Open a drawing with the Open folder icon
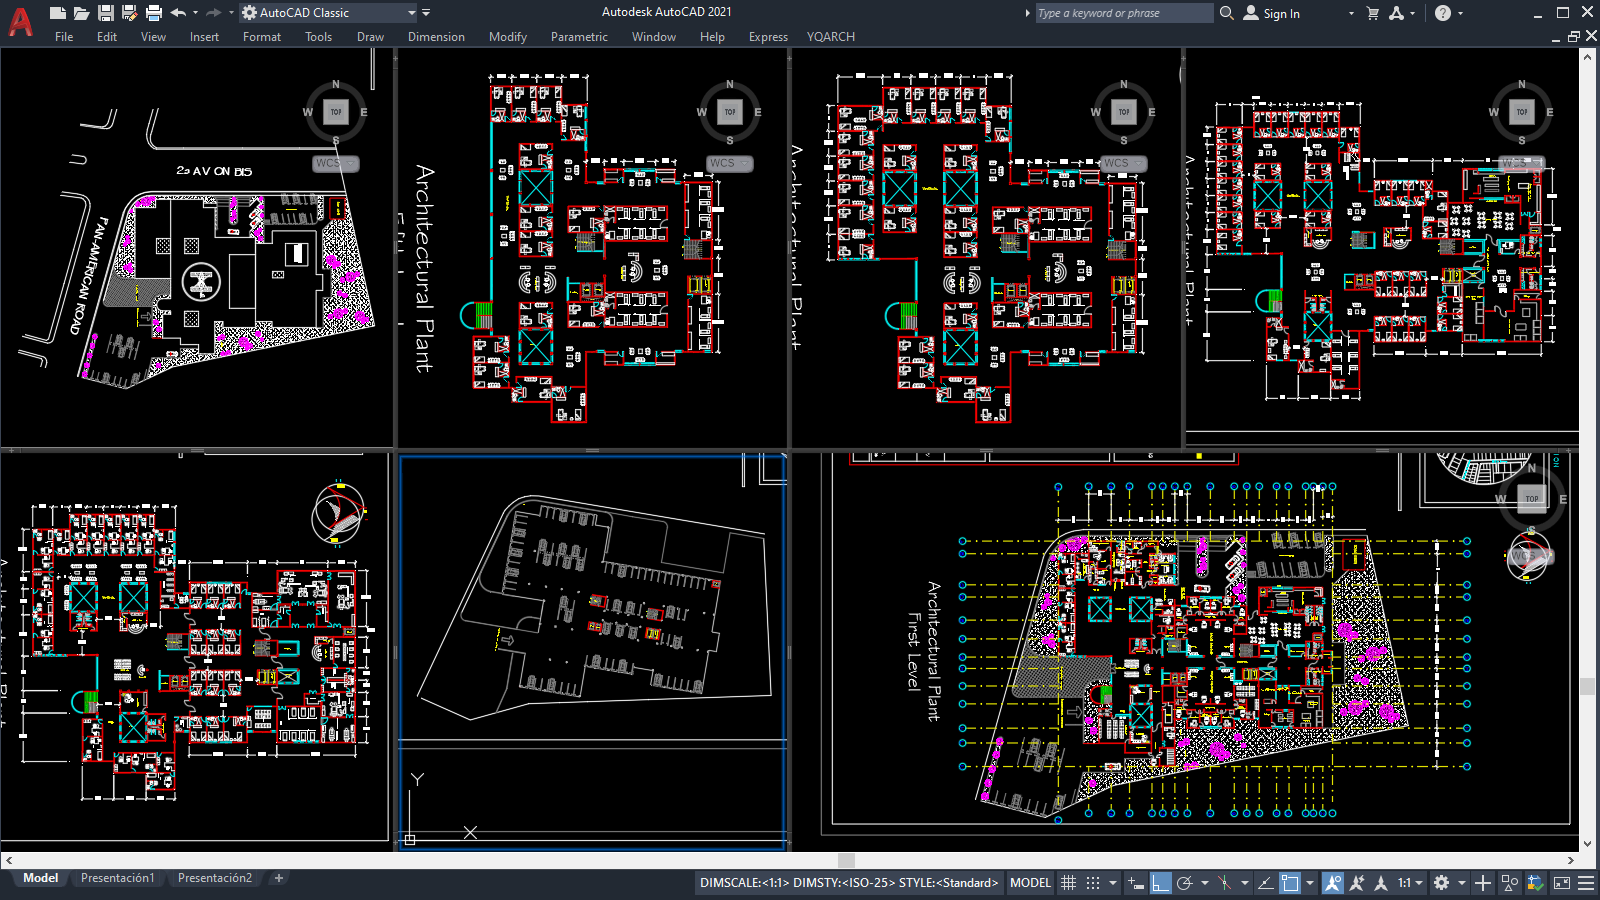The image size is (1600, 900). tap(81, 13)
